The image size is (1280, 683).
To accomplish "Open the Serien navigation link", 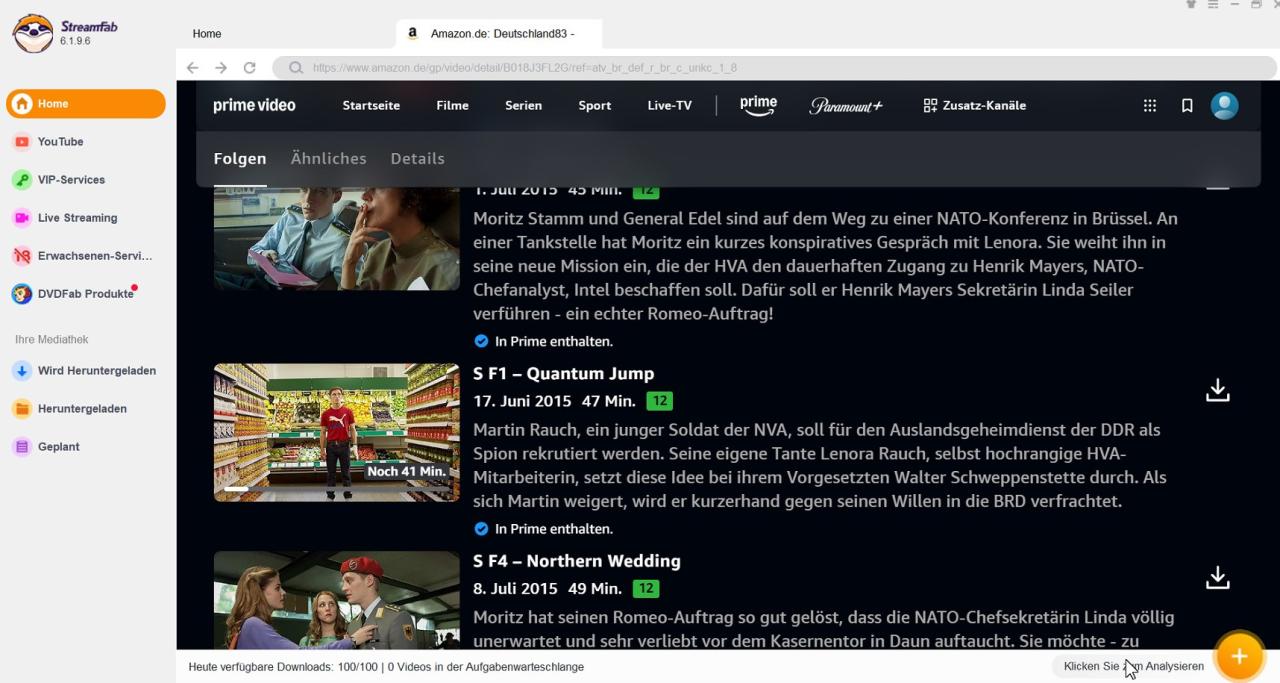I will [523, 106].
